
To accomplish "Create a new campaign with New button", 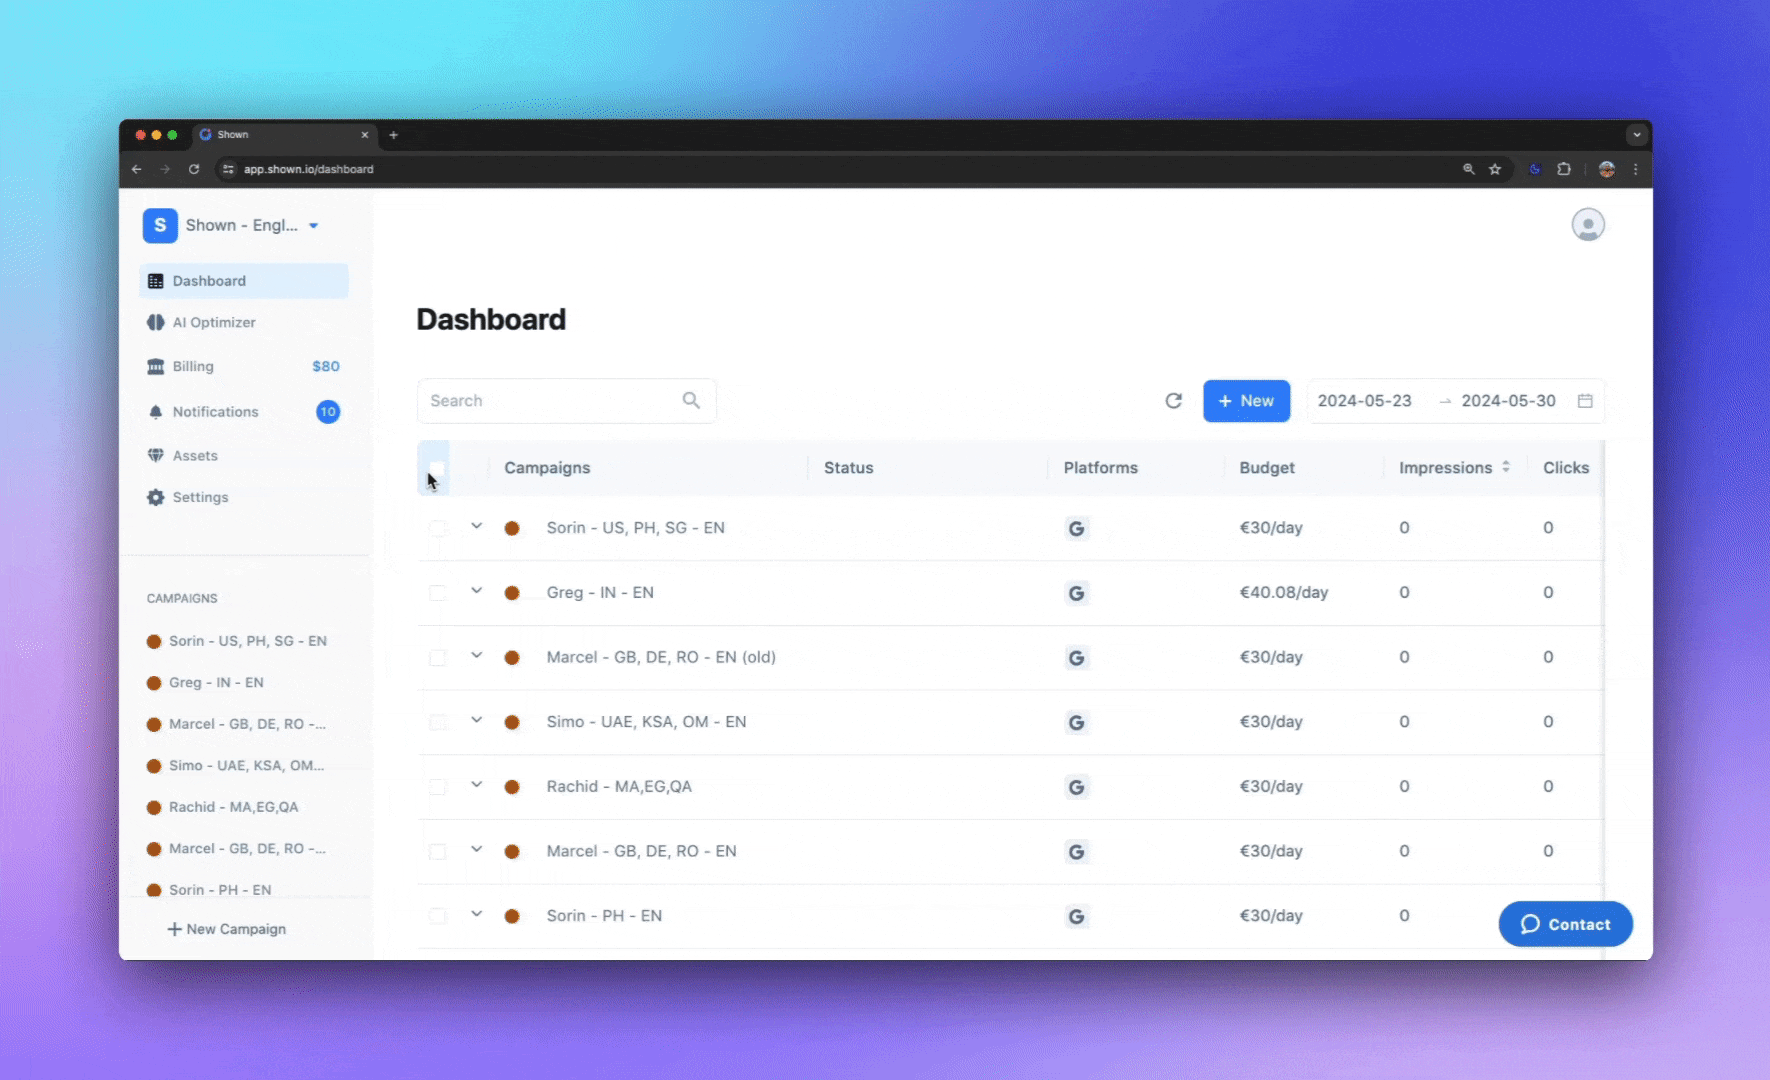I will pyautogui.click(x=1246, y=401).
